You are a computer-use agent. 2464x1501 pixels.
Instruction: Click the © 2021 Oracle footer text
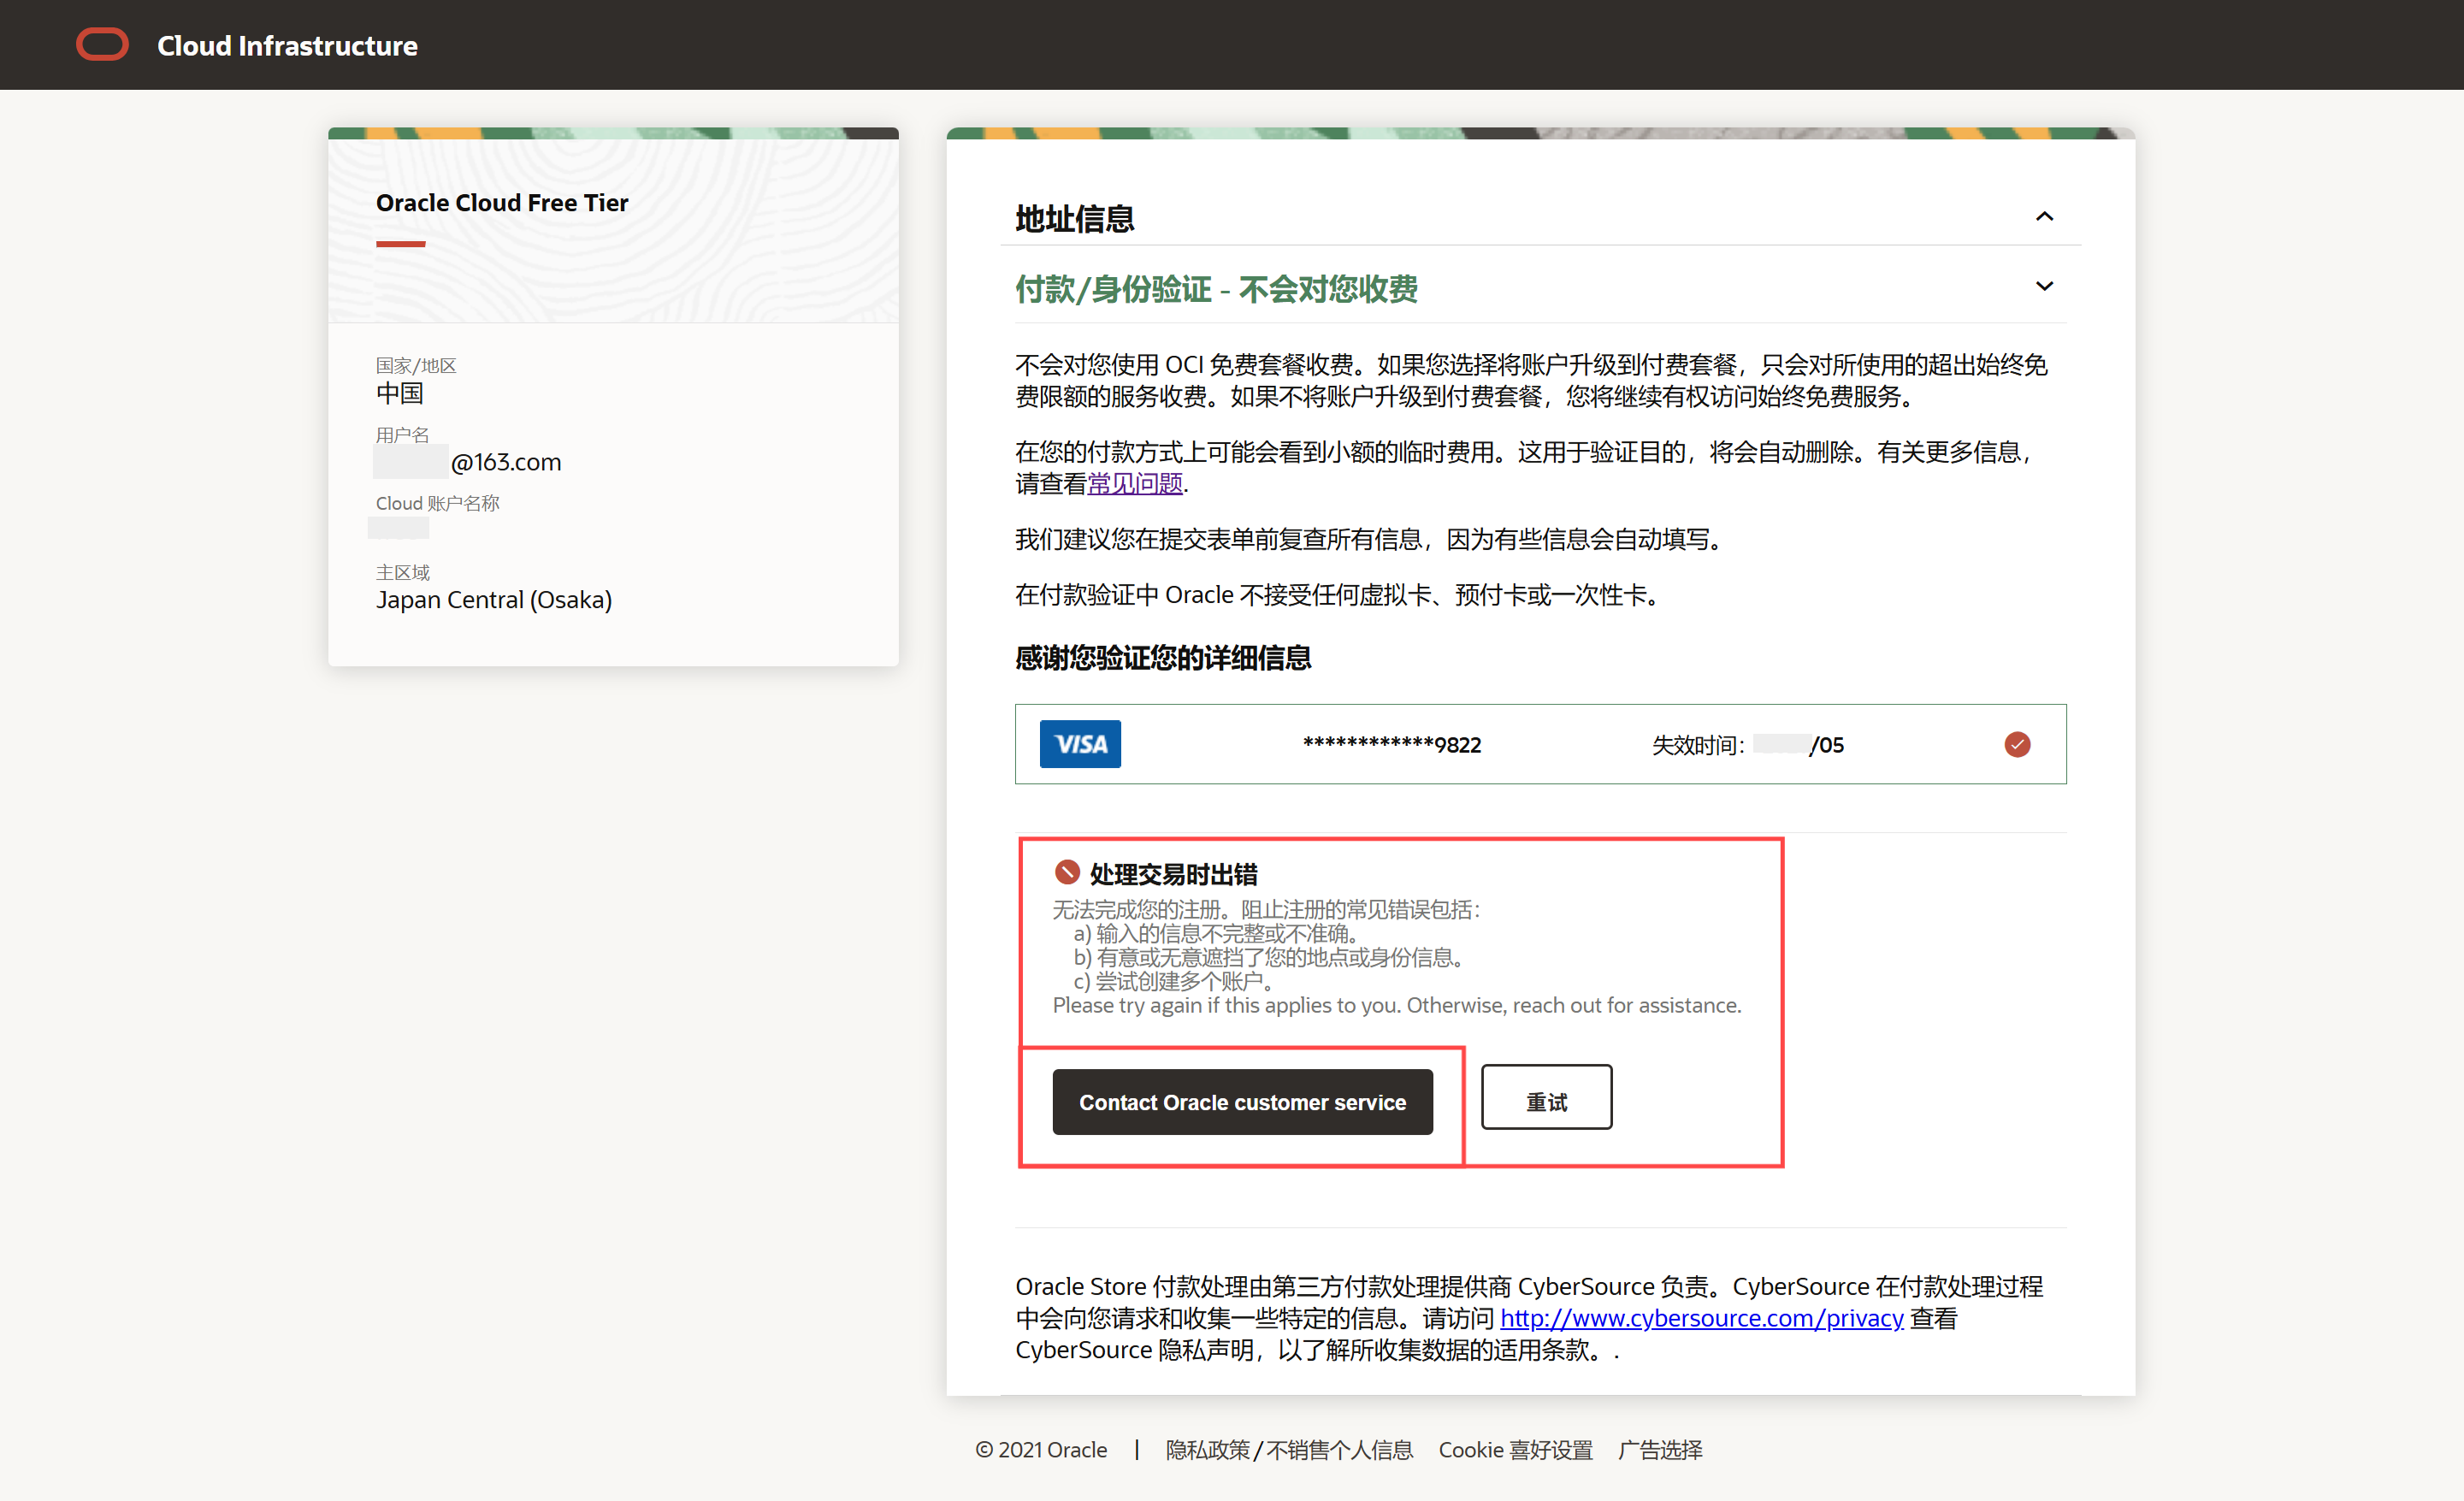click(1041, 1450)
